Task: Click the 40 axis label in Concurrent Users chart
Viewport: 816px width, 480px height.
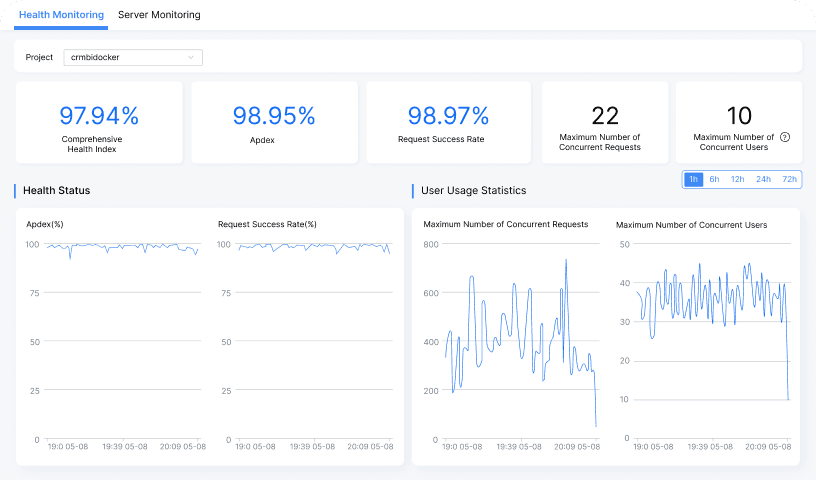Action: tap(624, 283)
